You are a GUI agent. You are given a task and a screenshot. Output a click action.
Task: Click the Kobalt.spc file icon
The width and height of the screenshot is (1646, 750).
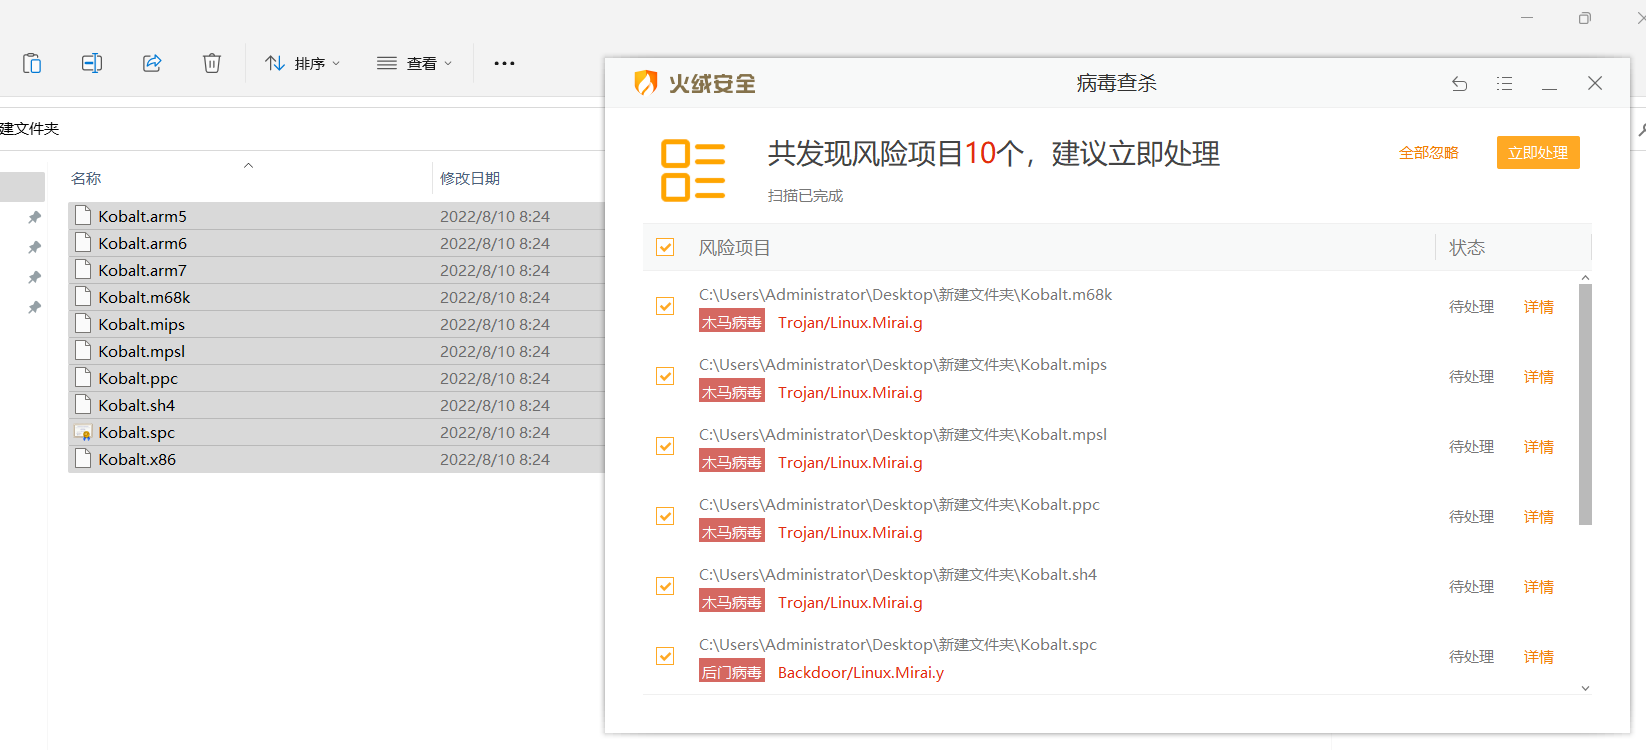(83, 432)
